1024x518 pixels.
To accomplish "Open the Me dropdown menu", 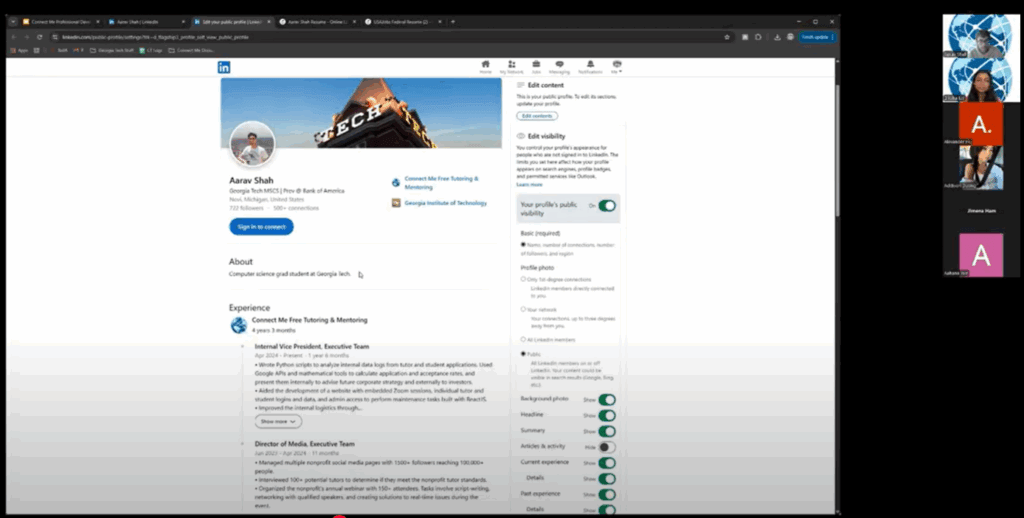I will coord(616,66).
